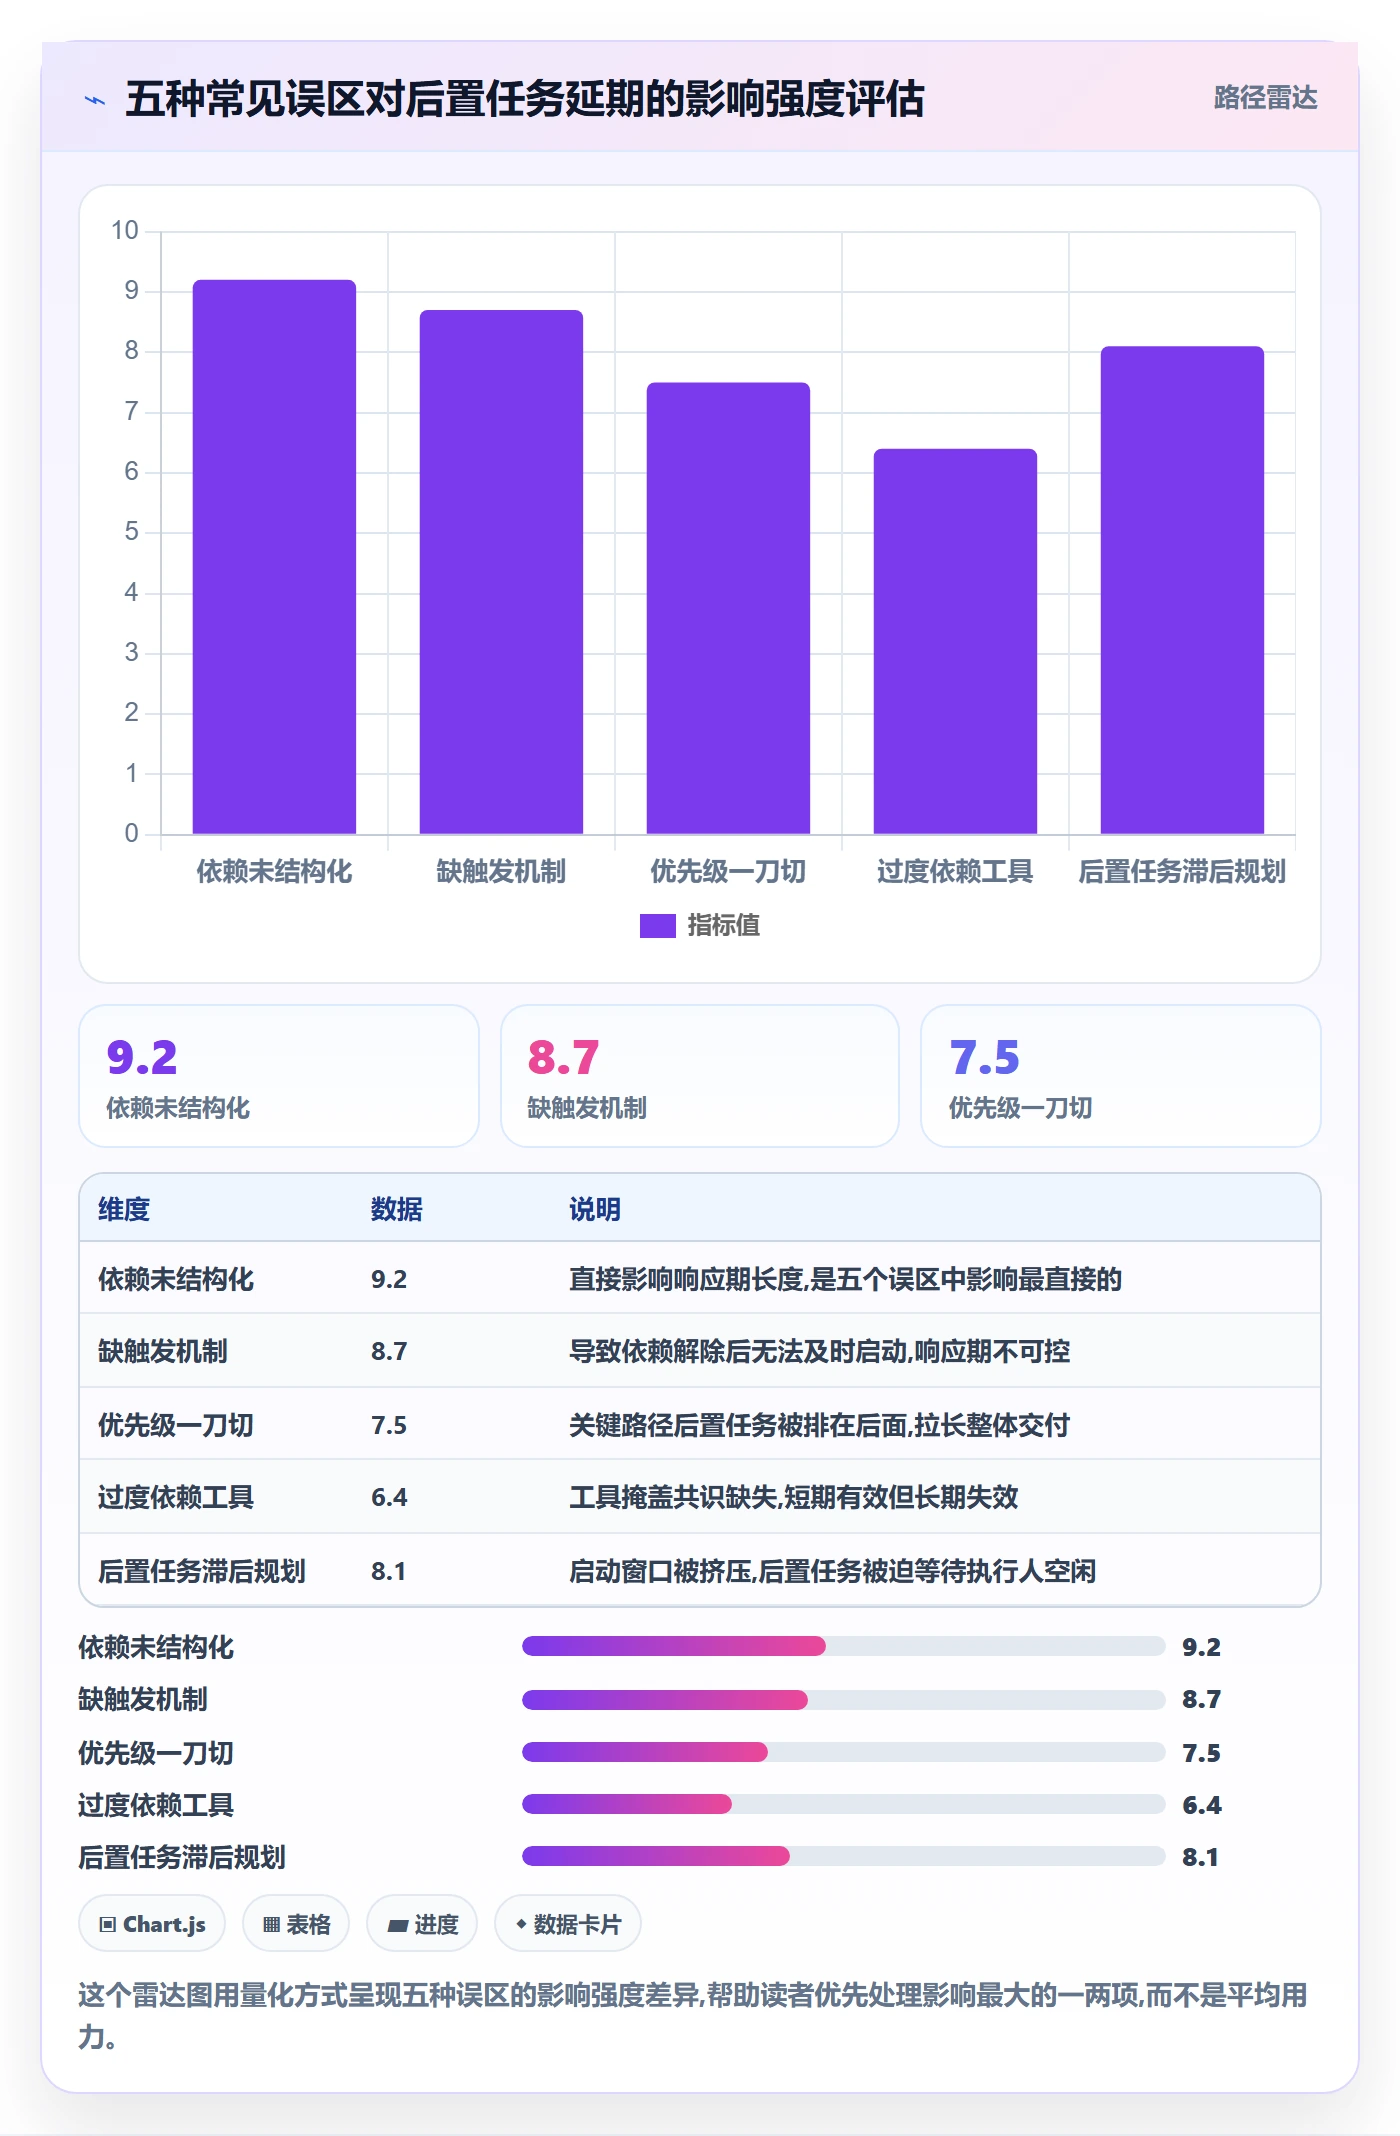Screen dimensions: 1400x2136
Task: Open the 8.7 缺触发机制 data card
Action: point(700,1076)
